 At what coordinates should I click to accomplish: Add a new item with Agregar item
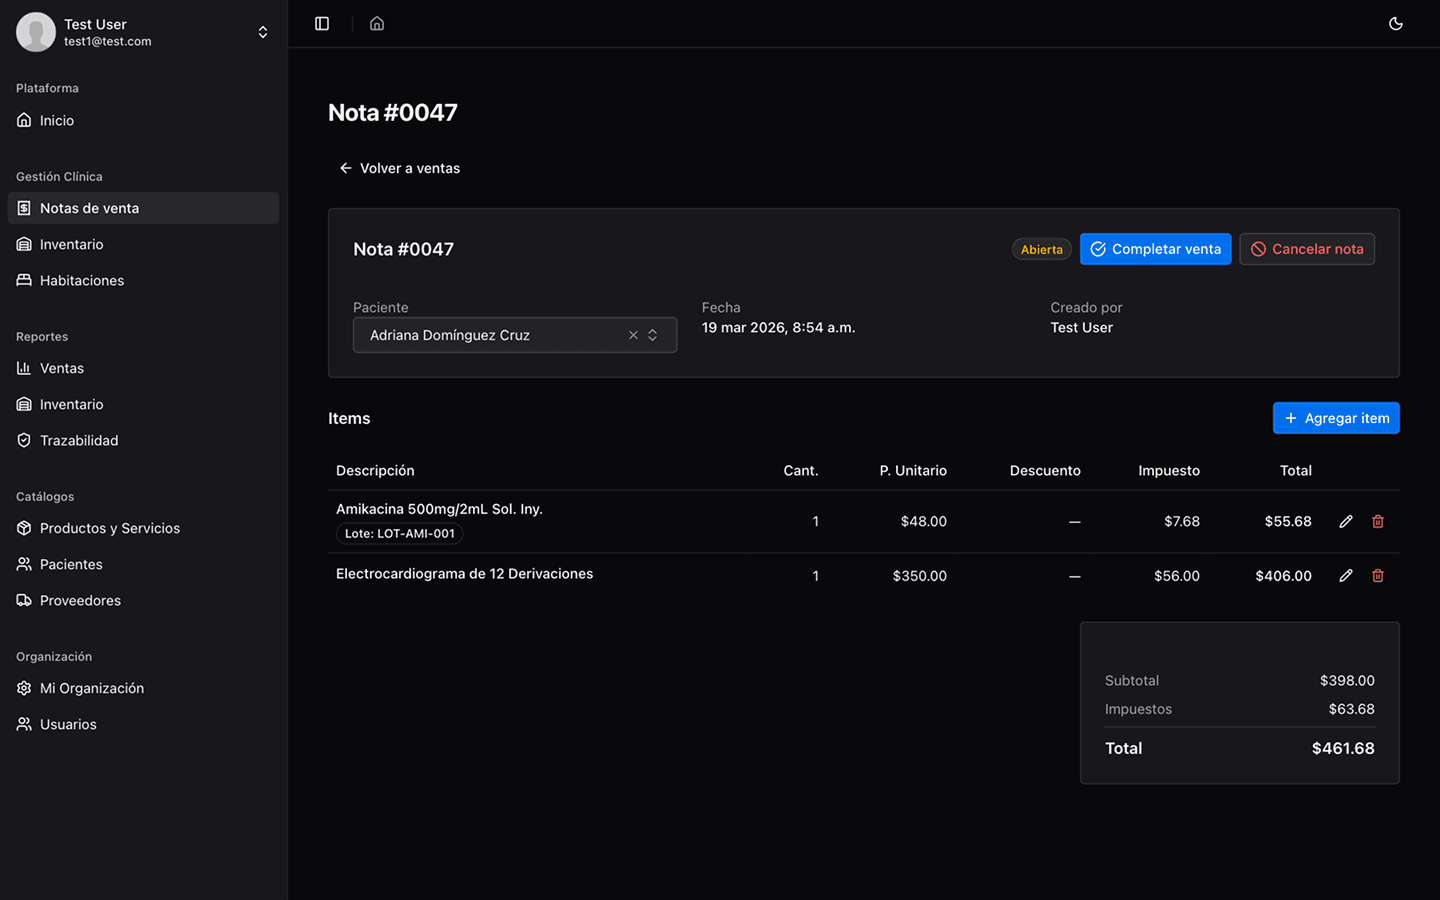click(1335, 418)
